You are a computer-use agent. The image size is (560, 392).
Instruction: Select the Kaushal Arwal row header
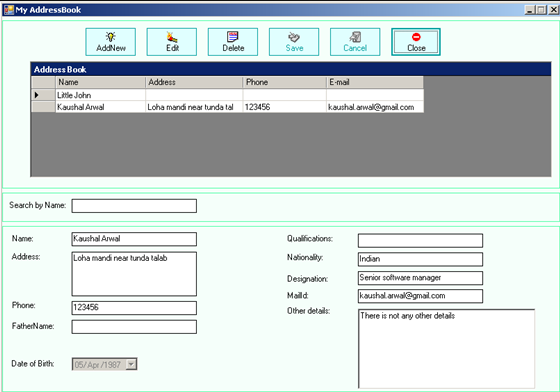click(43, 107)
